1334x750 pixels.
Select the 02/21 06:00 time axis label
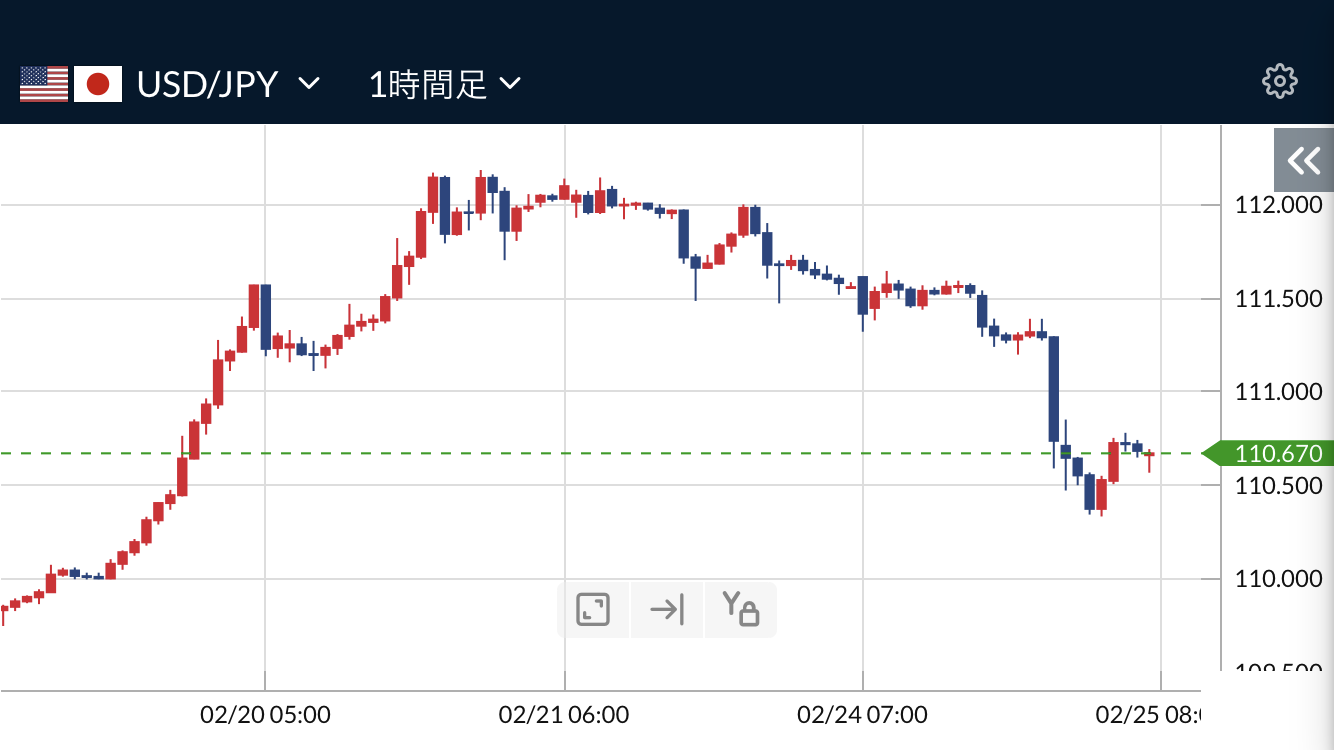coord(564,715)
